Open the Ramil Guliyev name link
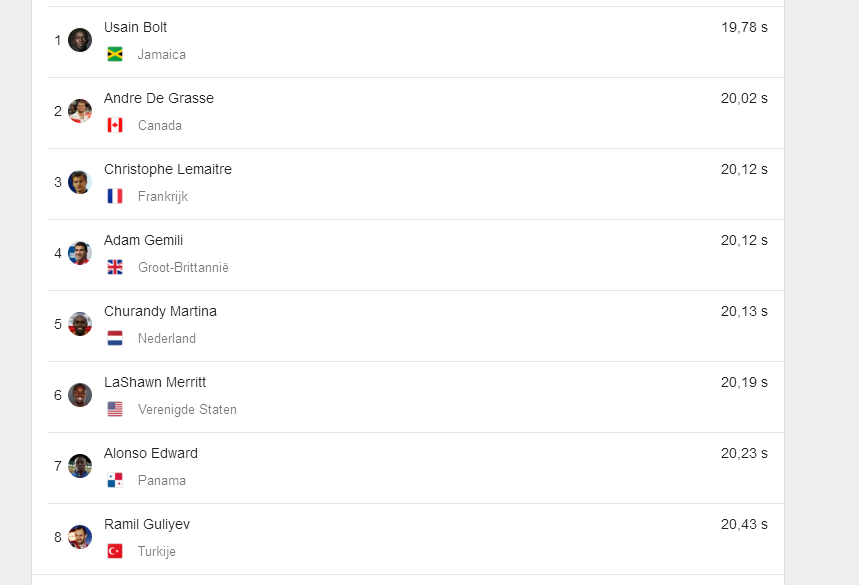The width and height of the screenshot is (859, 585). (x=147, y=525)
